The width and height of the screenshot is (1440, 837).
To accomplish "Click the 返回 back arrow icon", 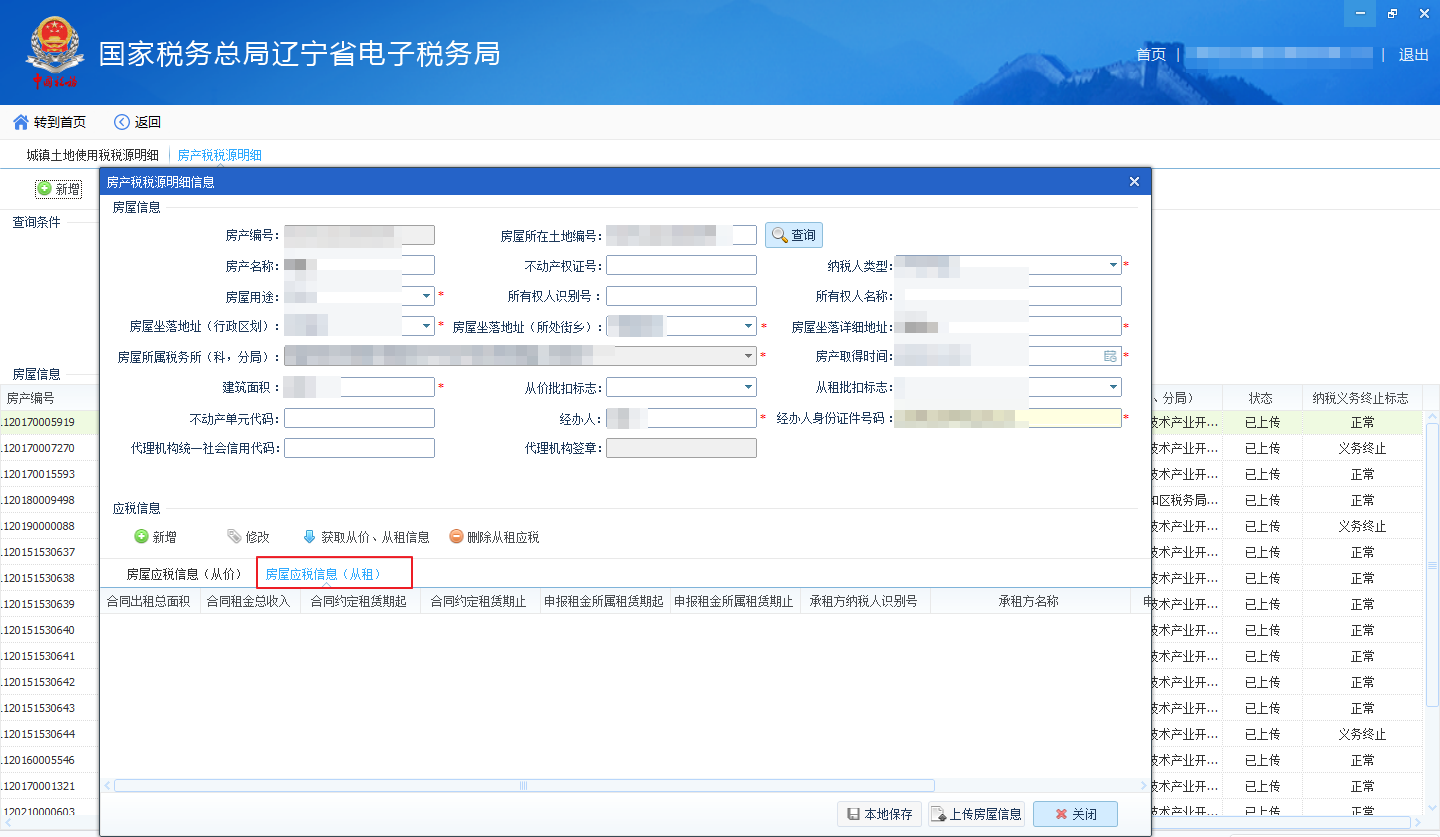I will [122, 122].
